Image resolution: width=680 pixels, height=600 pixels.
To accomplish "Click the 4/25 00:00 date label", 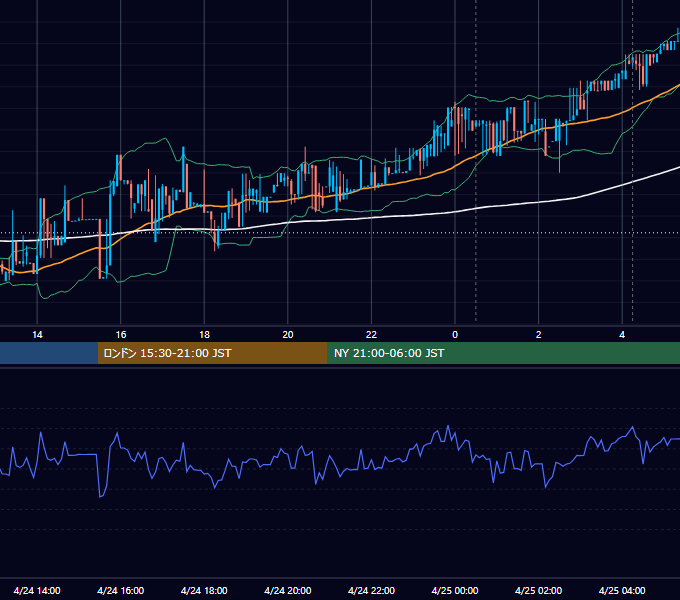I will pyautogui.click(x=455, y=590).
